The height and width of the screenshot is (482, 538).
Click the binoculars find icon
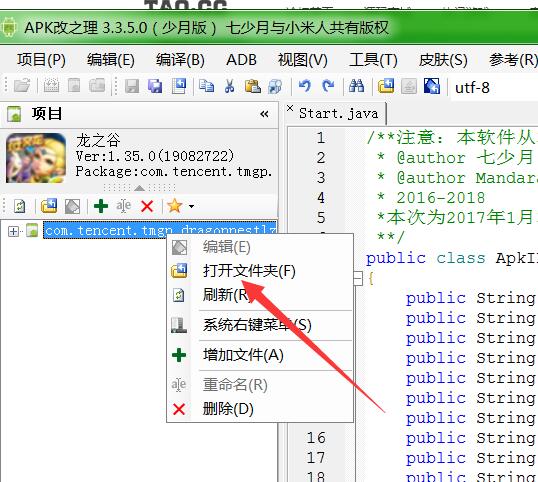[356, 86]
